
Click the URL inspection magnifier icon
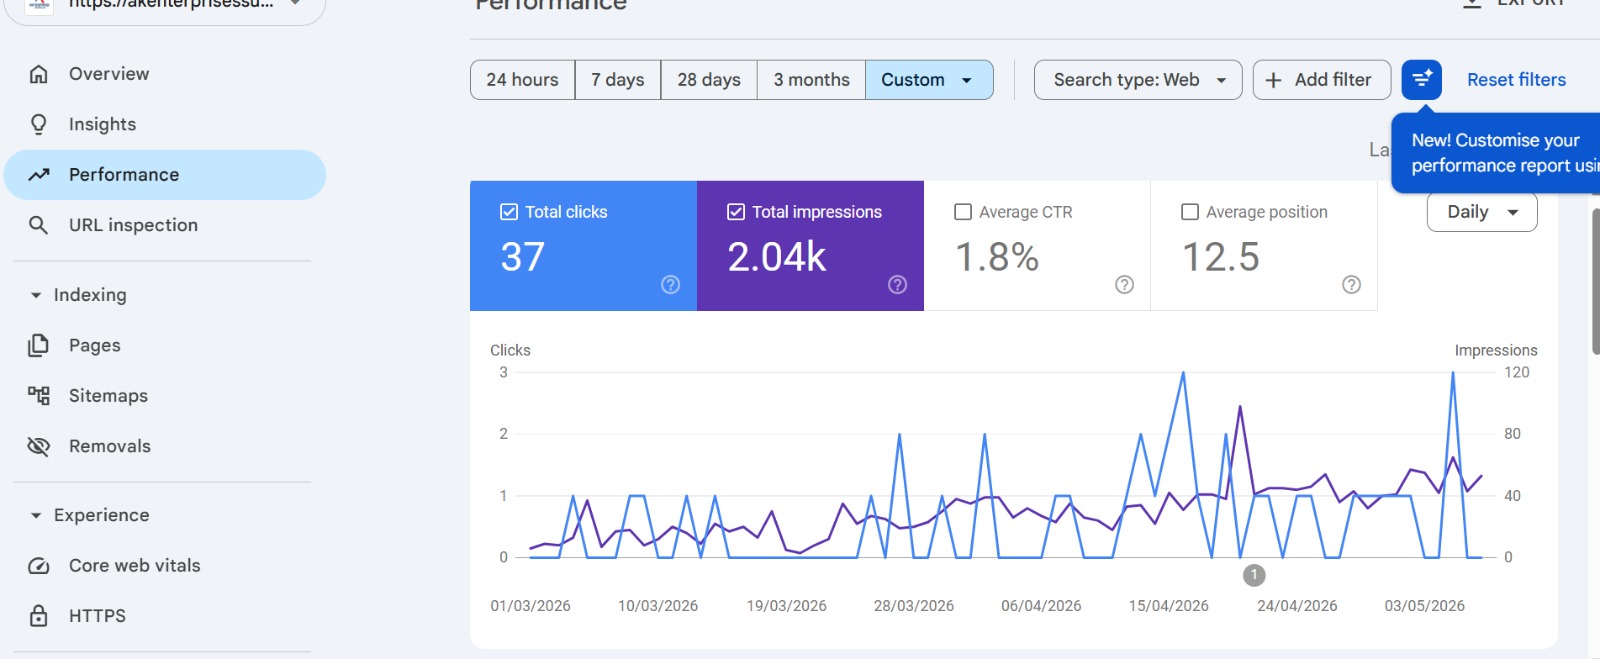coord(39,225)
